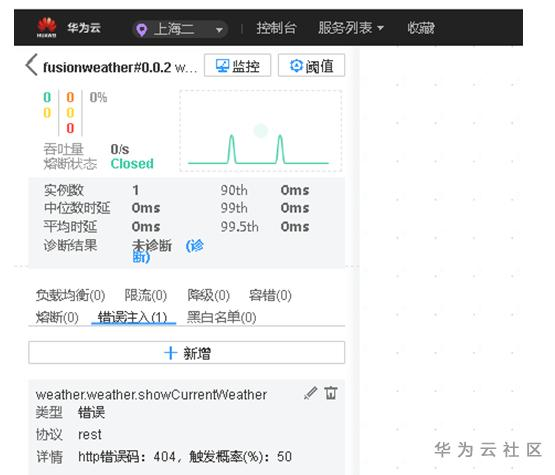Image resolution: width=555 pixels, height=475 pixels.
Task: Click the location pin icon
Action: click(142, 30)
